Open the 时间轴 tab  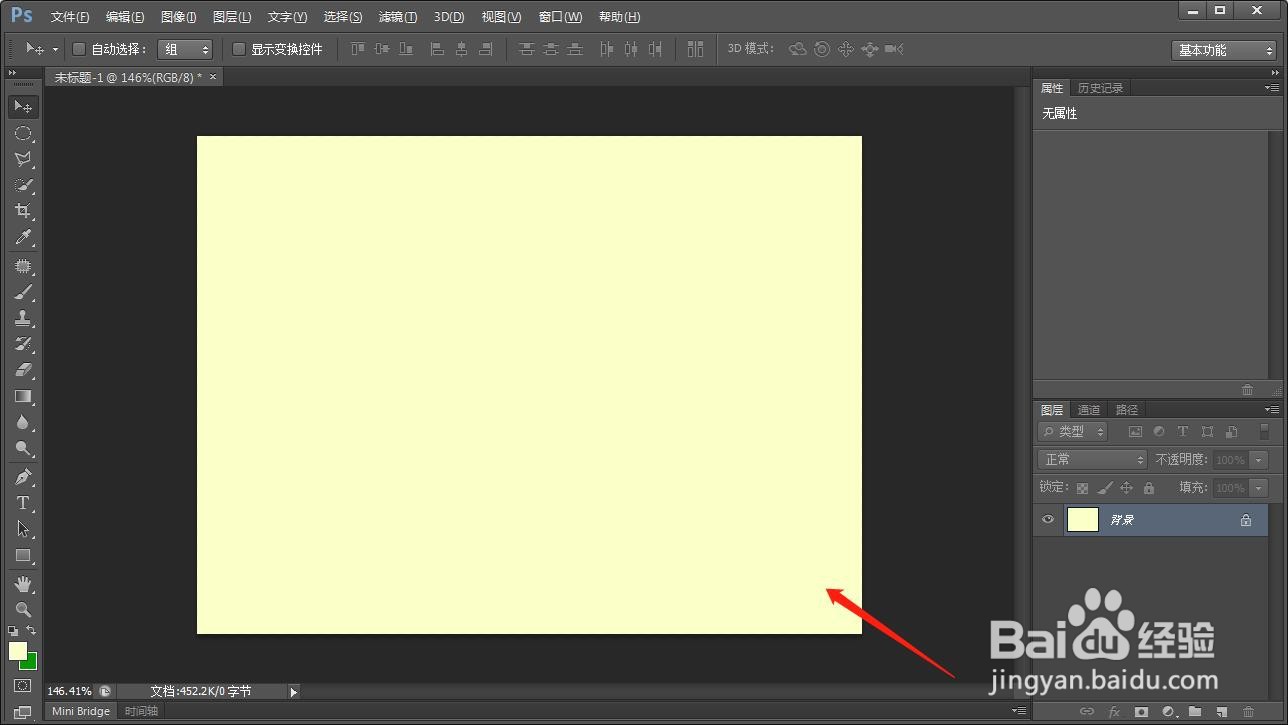[141, 711]
